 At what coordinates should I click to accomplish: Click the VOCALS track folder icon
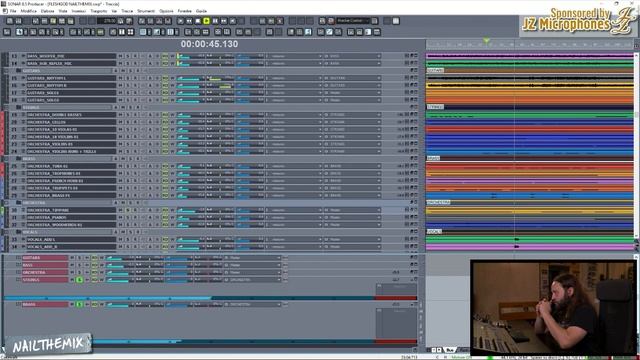point(18,232)
